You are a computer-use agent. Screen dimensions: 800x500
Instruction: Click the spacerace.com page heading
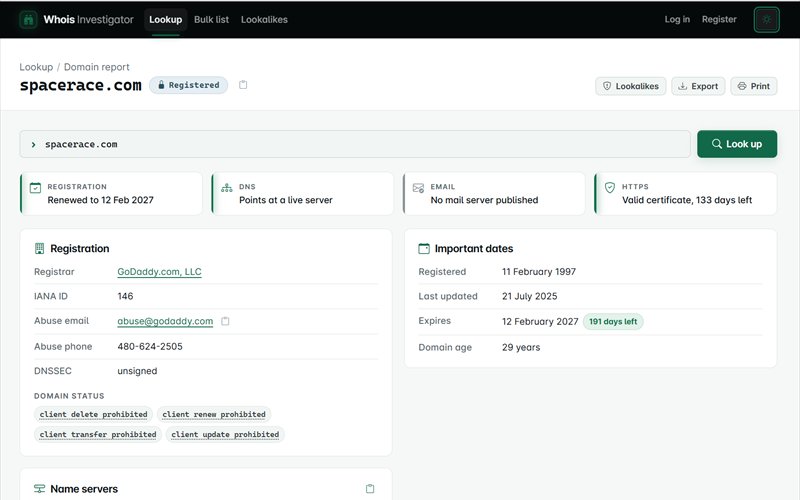[x=81, y=85]
